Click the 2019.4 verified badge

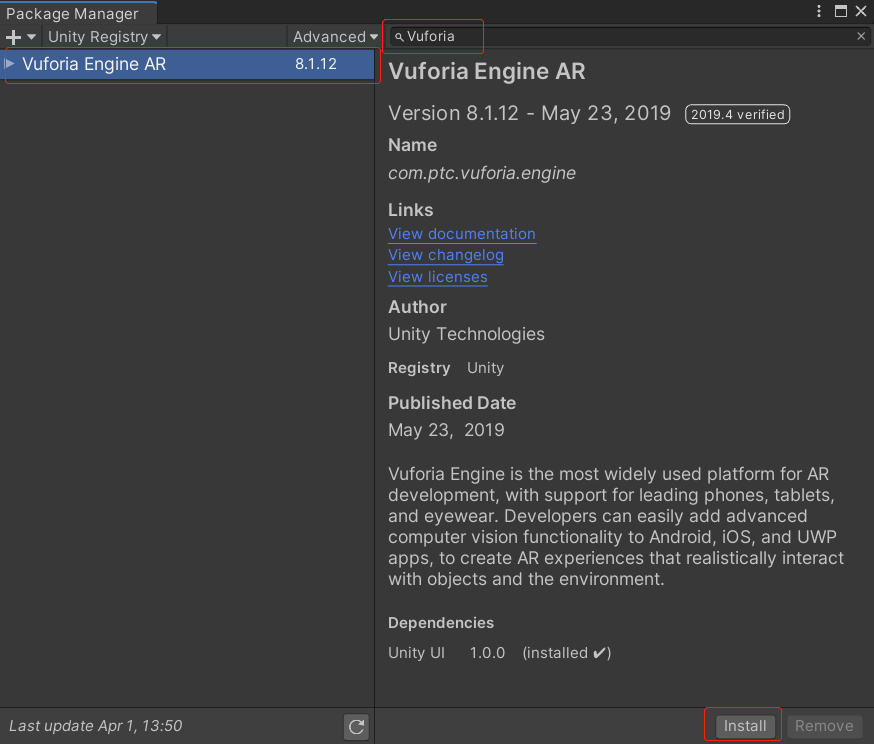(737, 114)
